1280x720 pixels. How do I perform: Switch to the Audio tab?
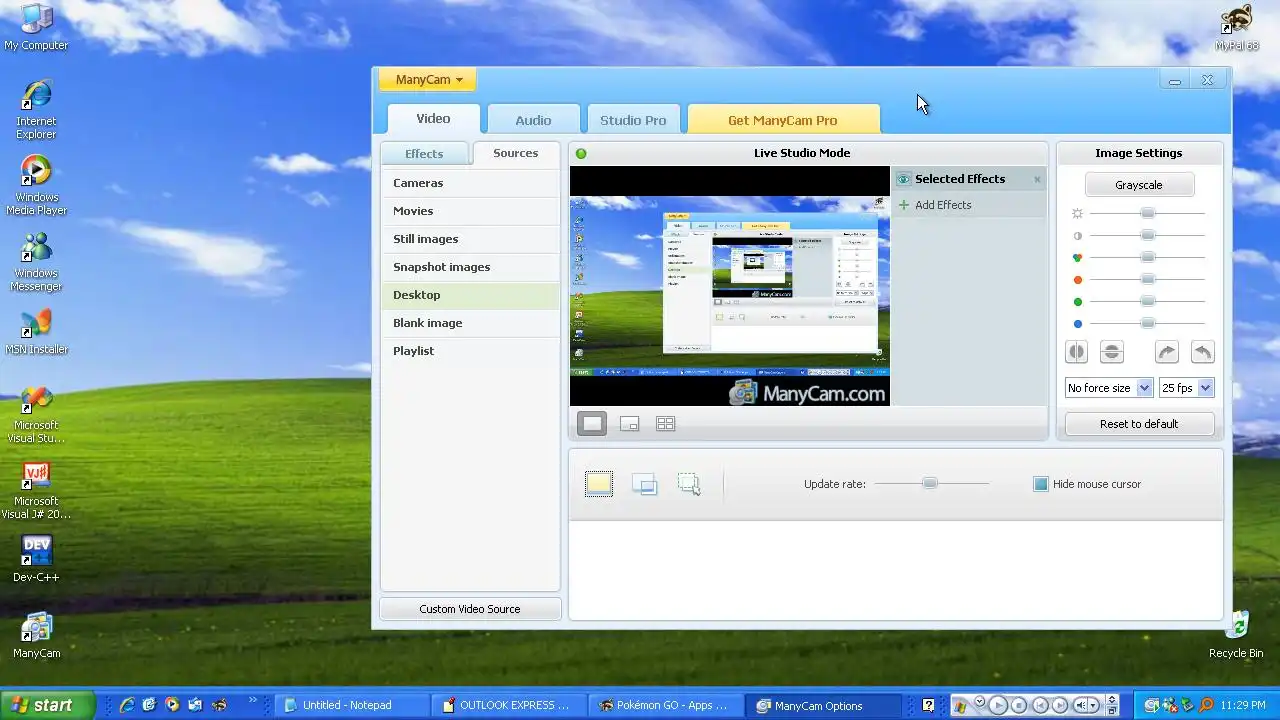(533, 120)
